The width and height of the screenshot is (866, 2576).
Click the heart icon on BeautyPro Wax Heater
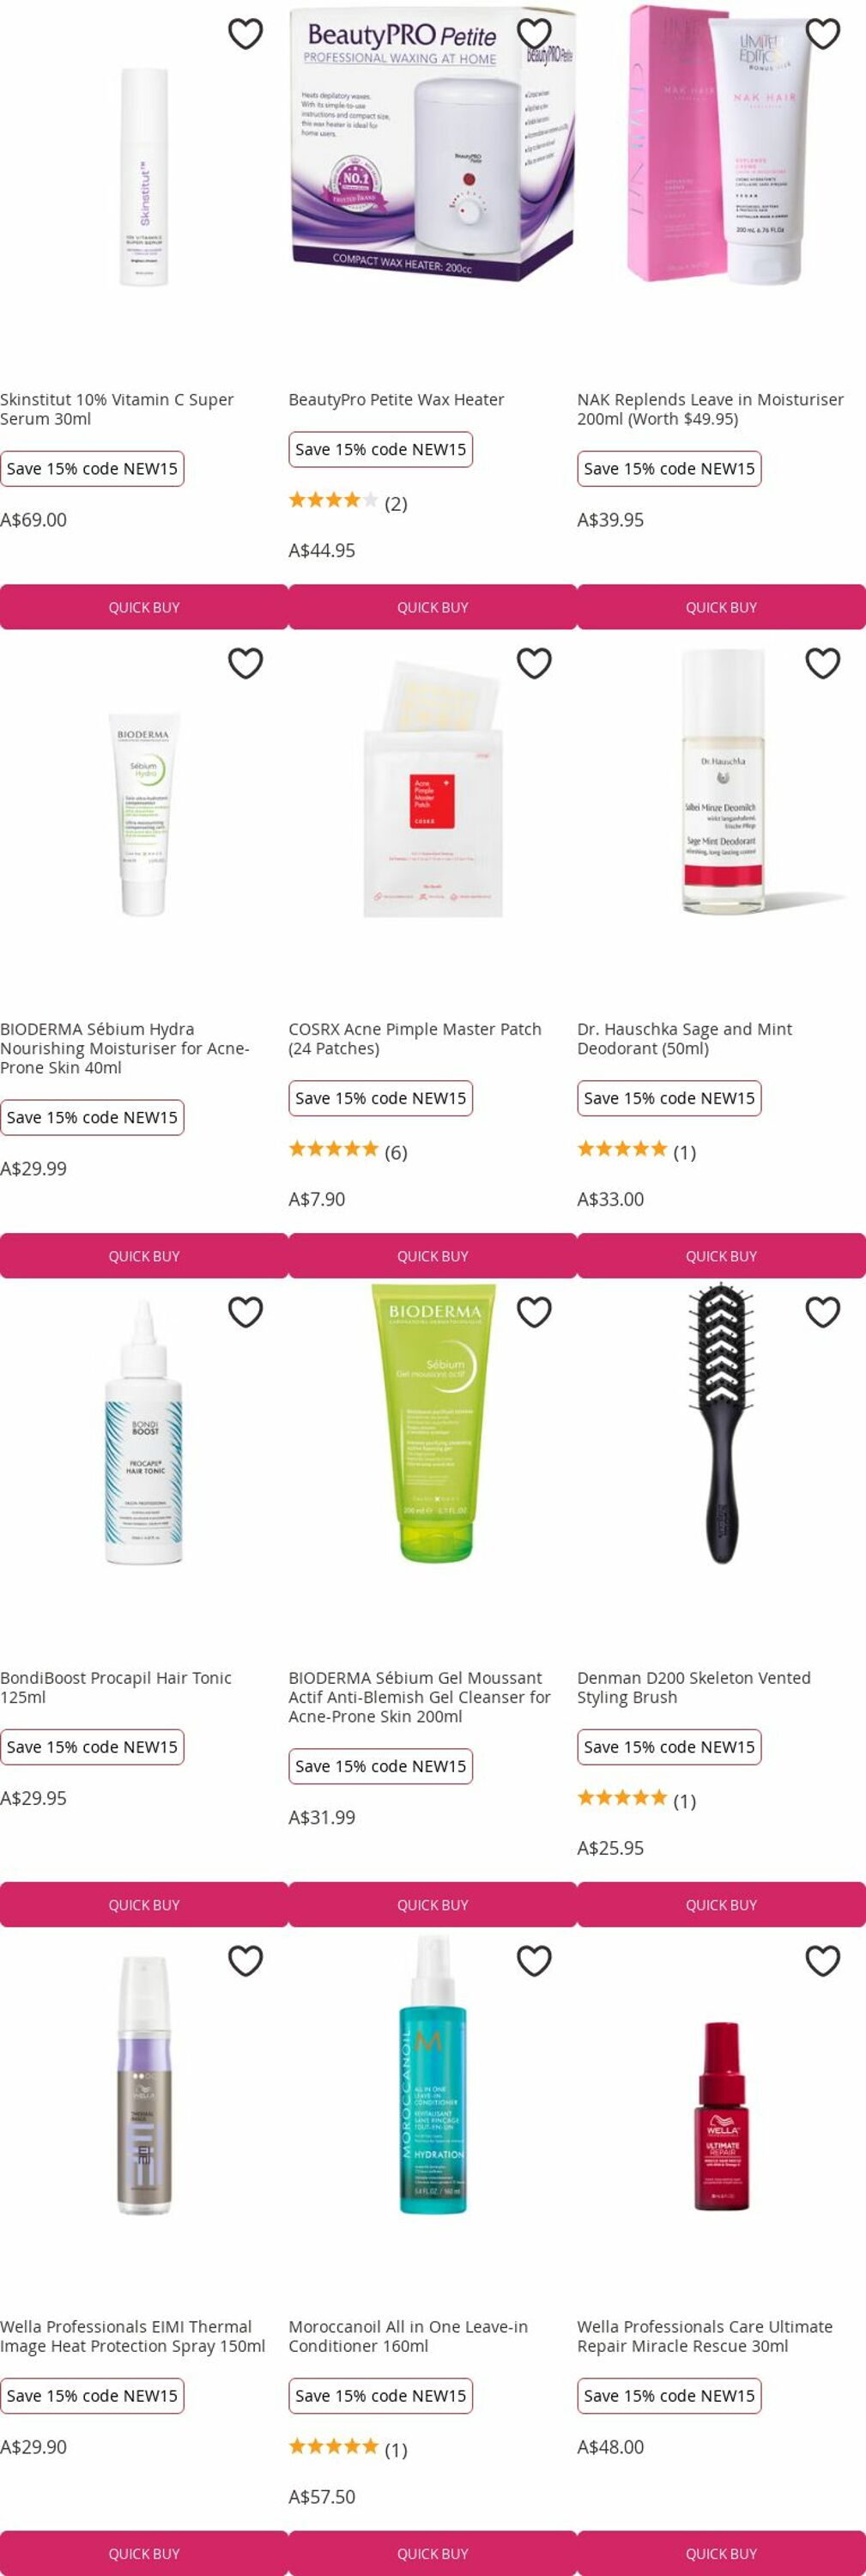(x=534, y=34)
